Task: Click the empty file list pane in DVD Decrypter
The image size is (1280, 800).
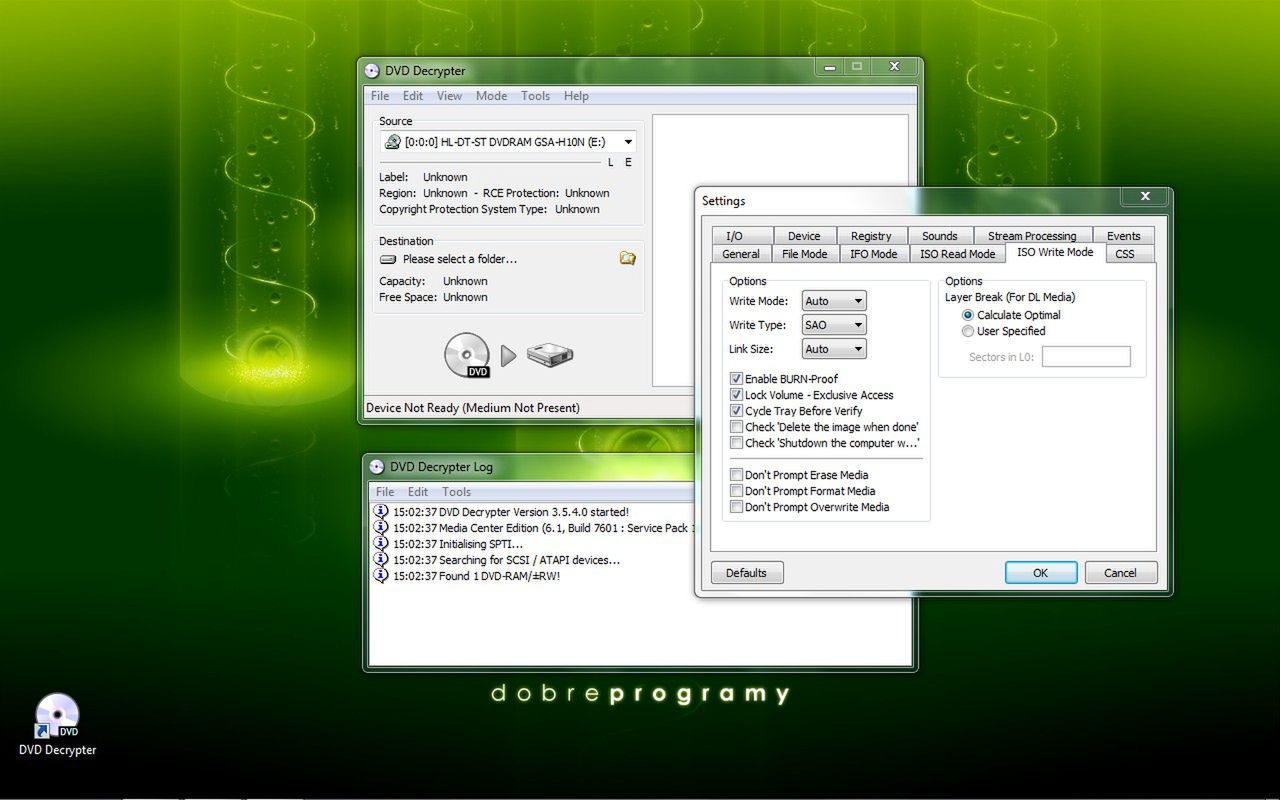Action: [x=780, y=250]
